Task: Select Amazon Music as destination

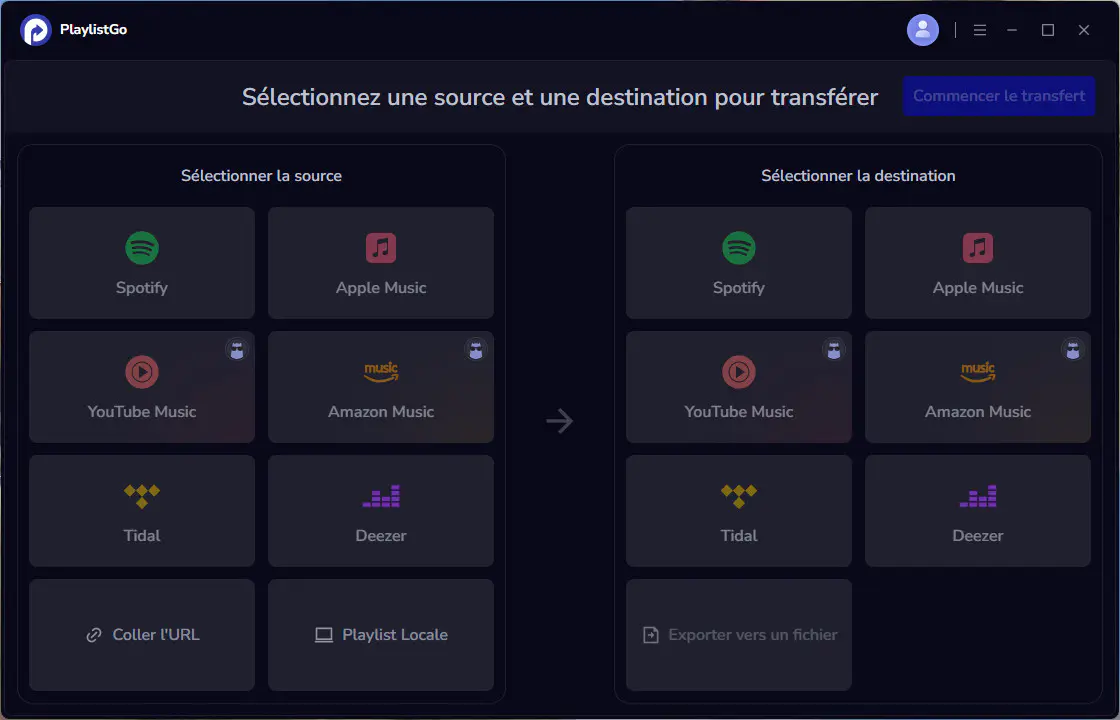Action: [977, 387]
